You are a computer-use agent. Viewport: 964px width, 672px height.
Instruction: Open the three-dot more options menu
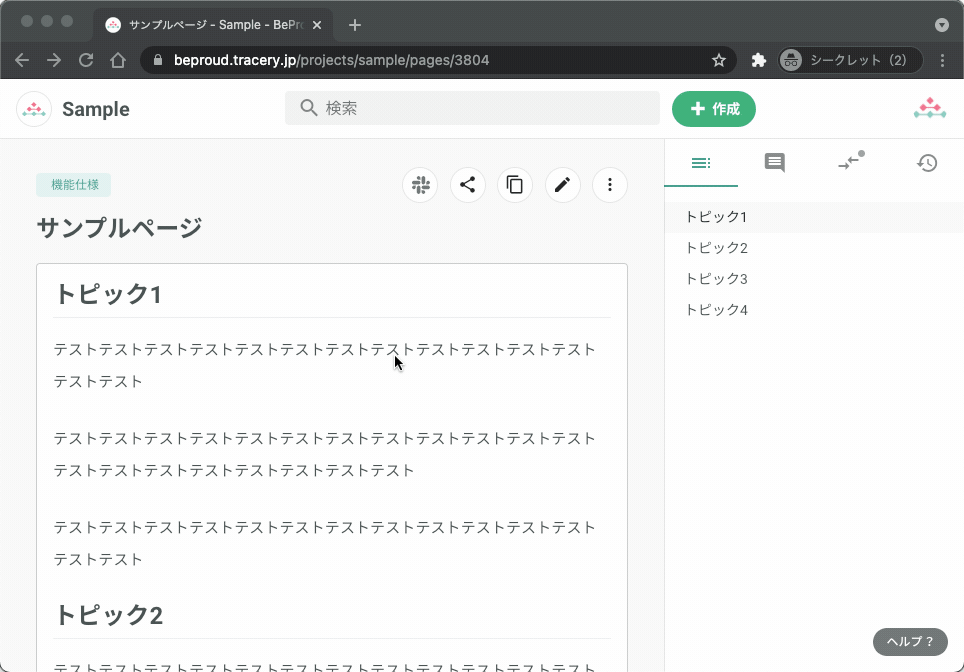tap(610, 185)
